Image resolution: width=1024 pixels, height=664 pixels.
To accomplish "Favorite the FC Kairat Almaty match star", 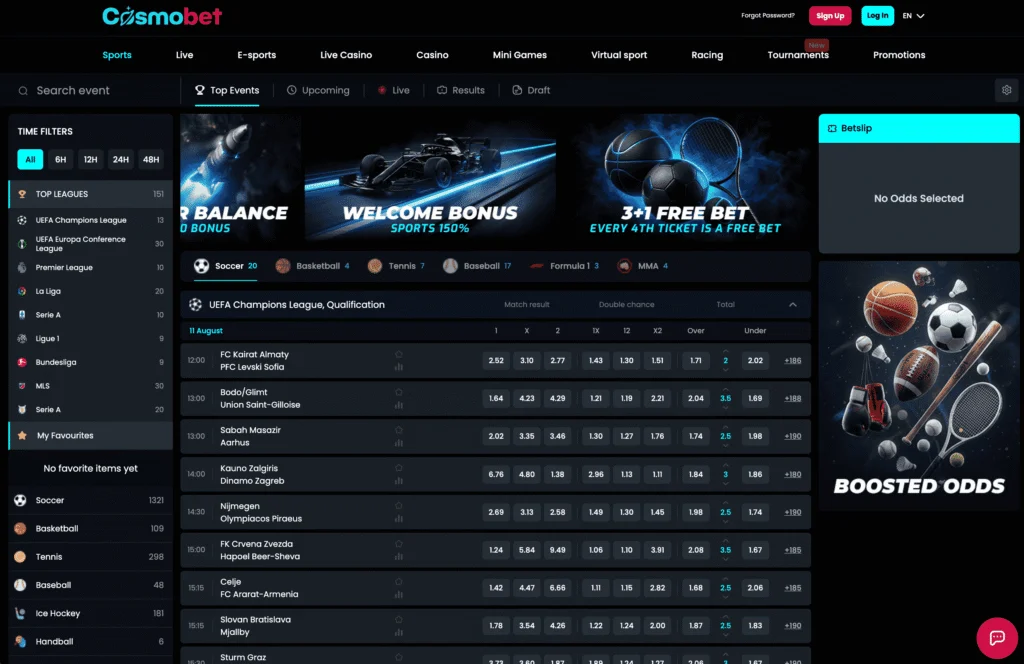I will coord(398,355).
